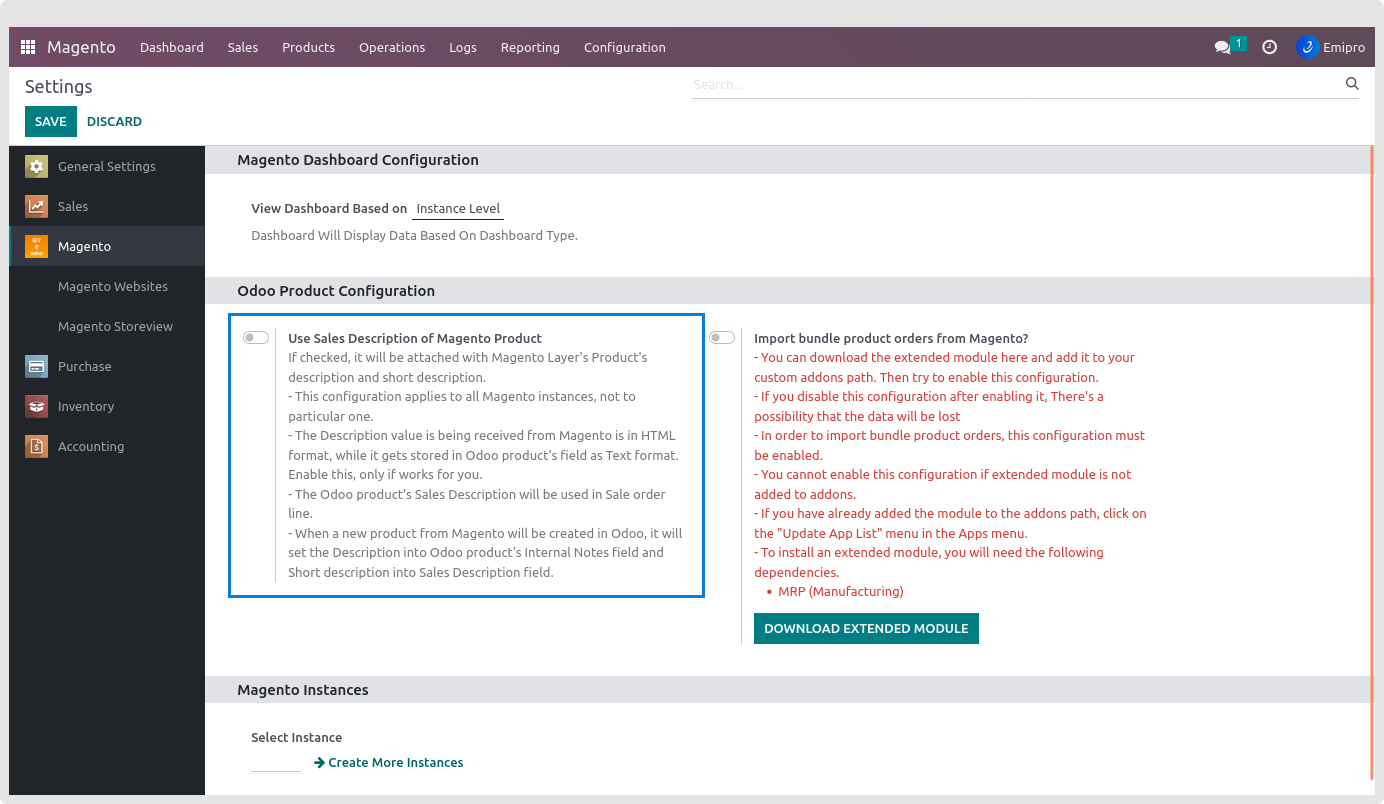Click the activities clock icon in topbar
Image resolution: width=1384 pixels, height=804 pixels.
point(1269,47)
